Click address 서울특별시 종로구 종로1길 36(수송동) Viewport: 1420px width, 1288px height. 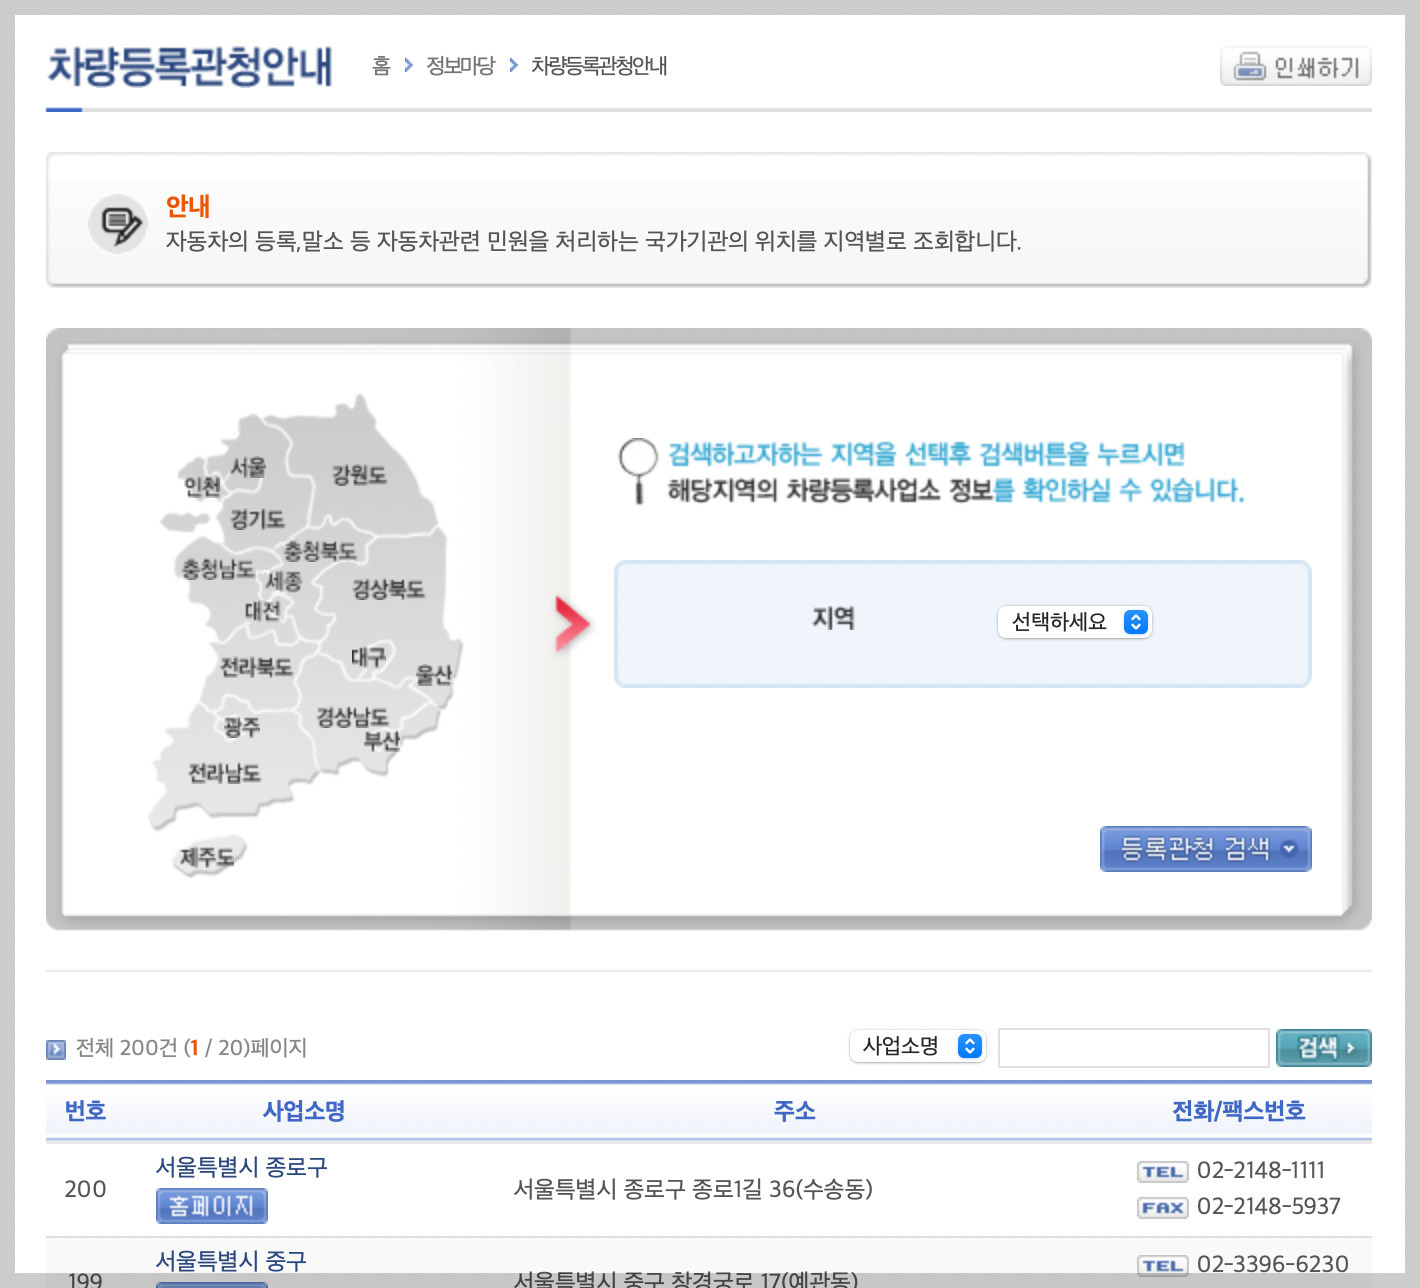(x=693, y=1189)
